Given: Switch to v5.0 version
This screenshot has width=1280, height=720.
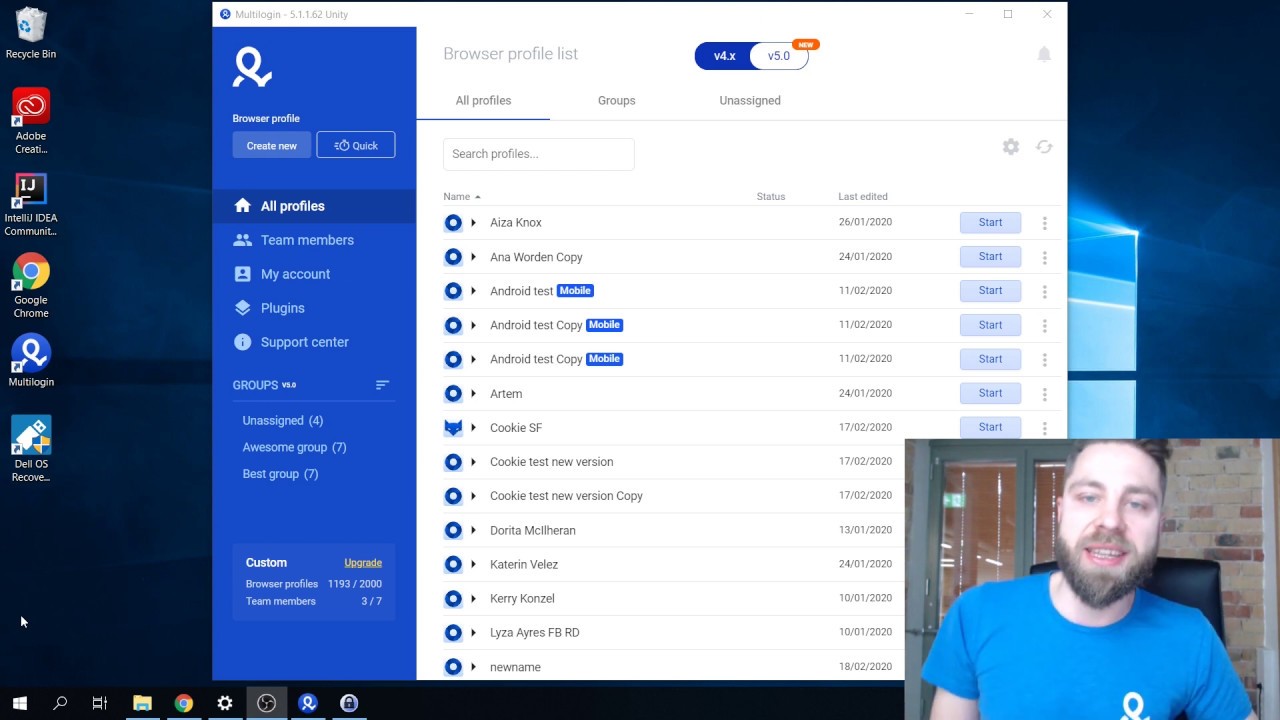Looking at the screenshot, I should coord(779,56).
